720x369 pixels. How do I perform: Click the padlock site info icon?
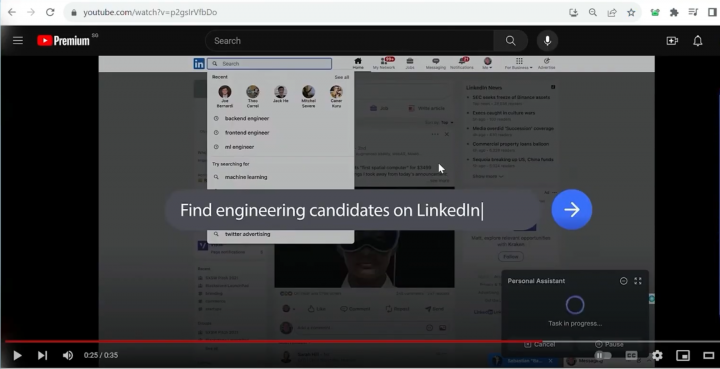[73, 13]
